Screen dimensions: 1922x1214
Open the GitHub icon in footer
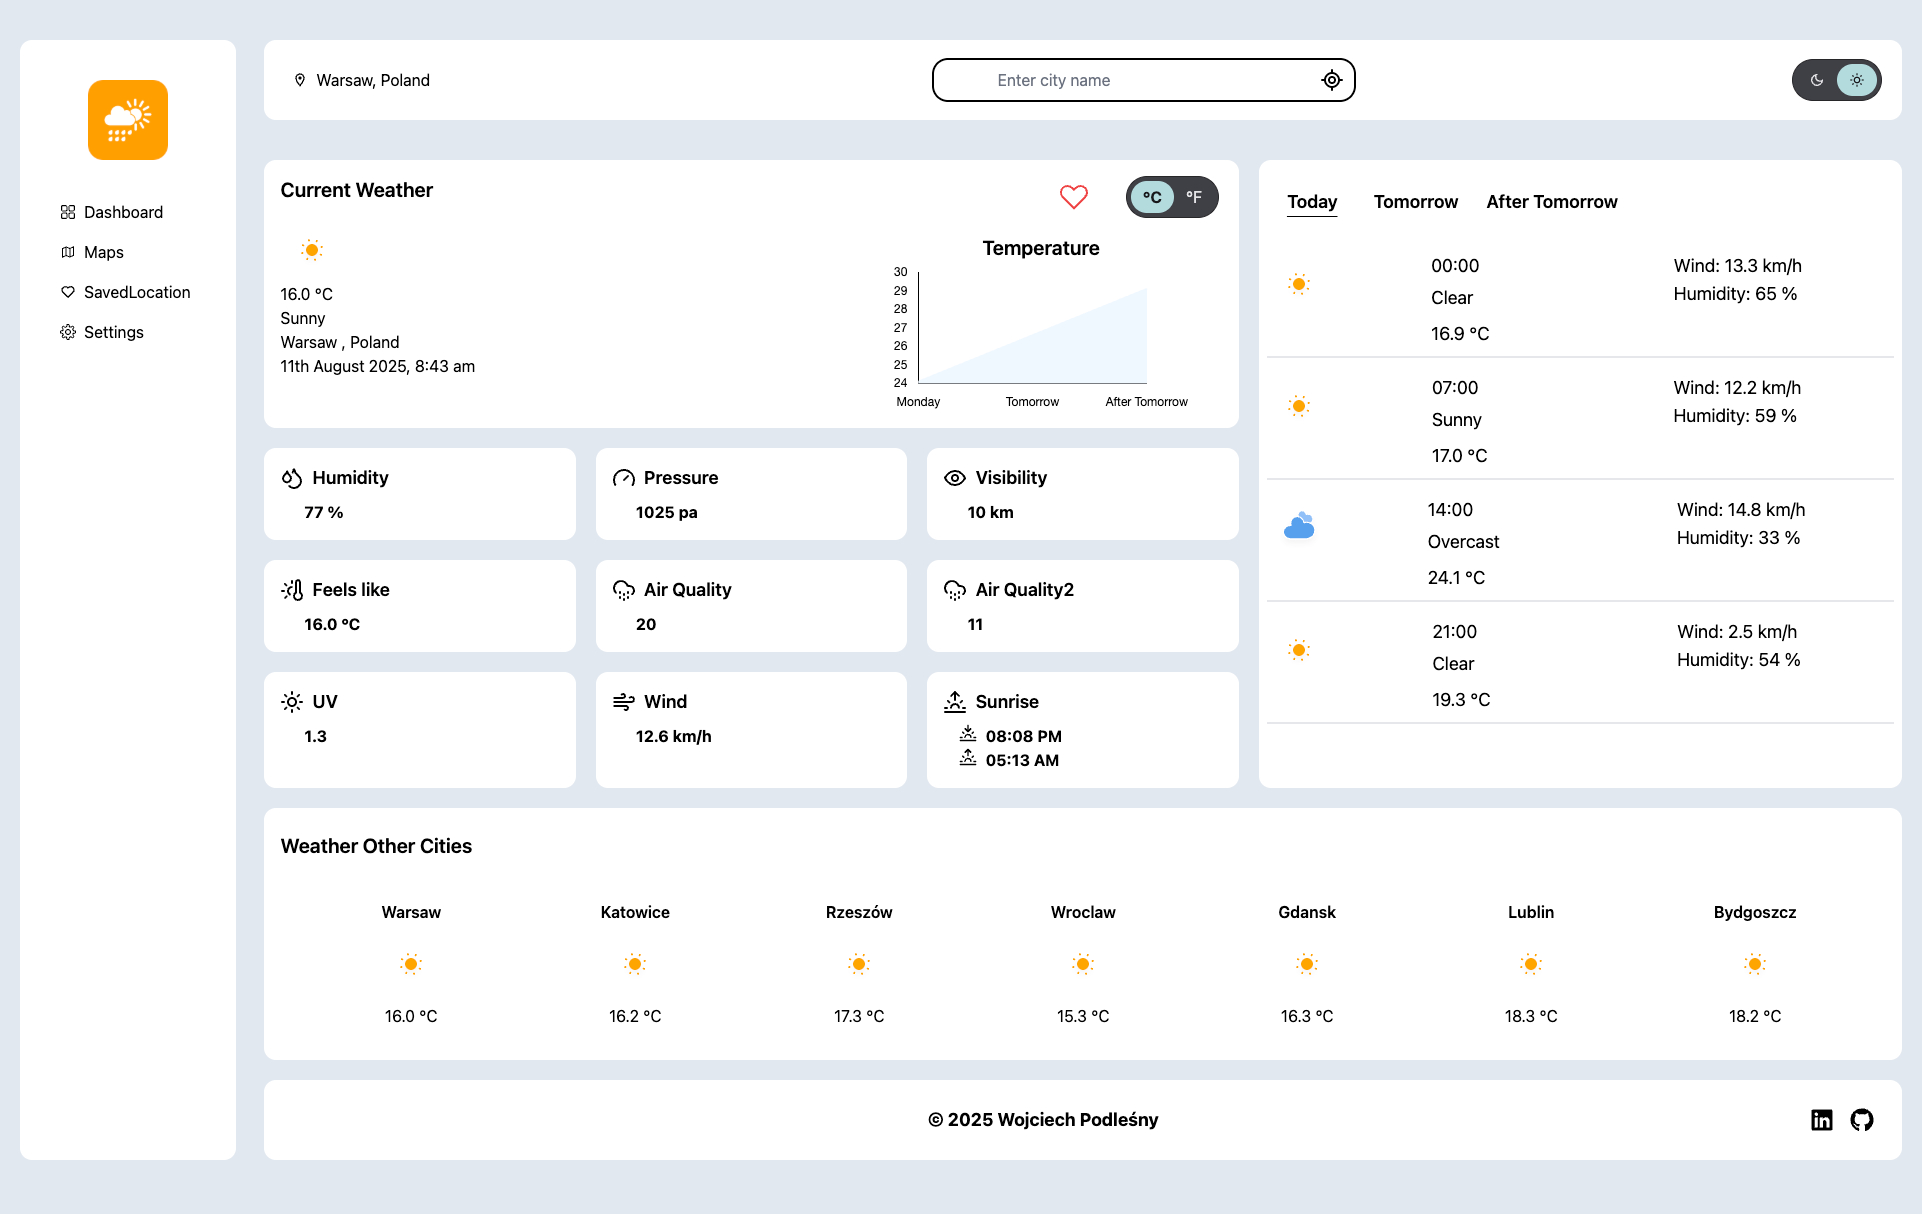click(x=1862, y=1120)
